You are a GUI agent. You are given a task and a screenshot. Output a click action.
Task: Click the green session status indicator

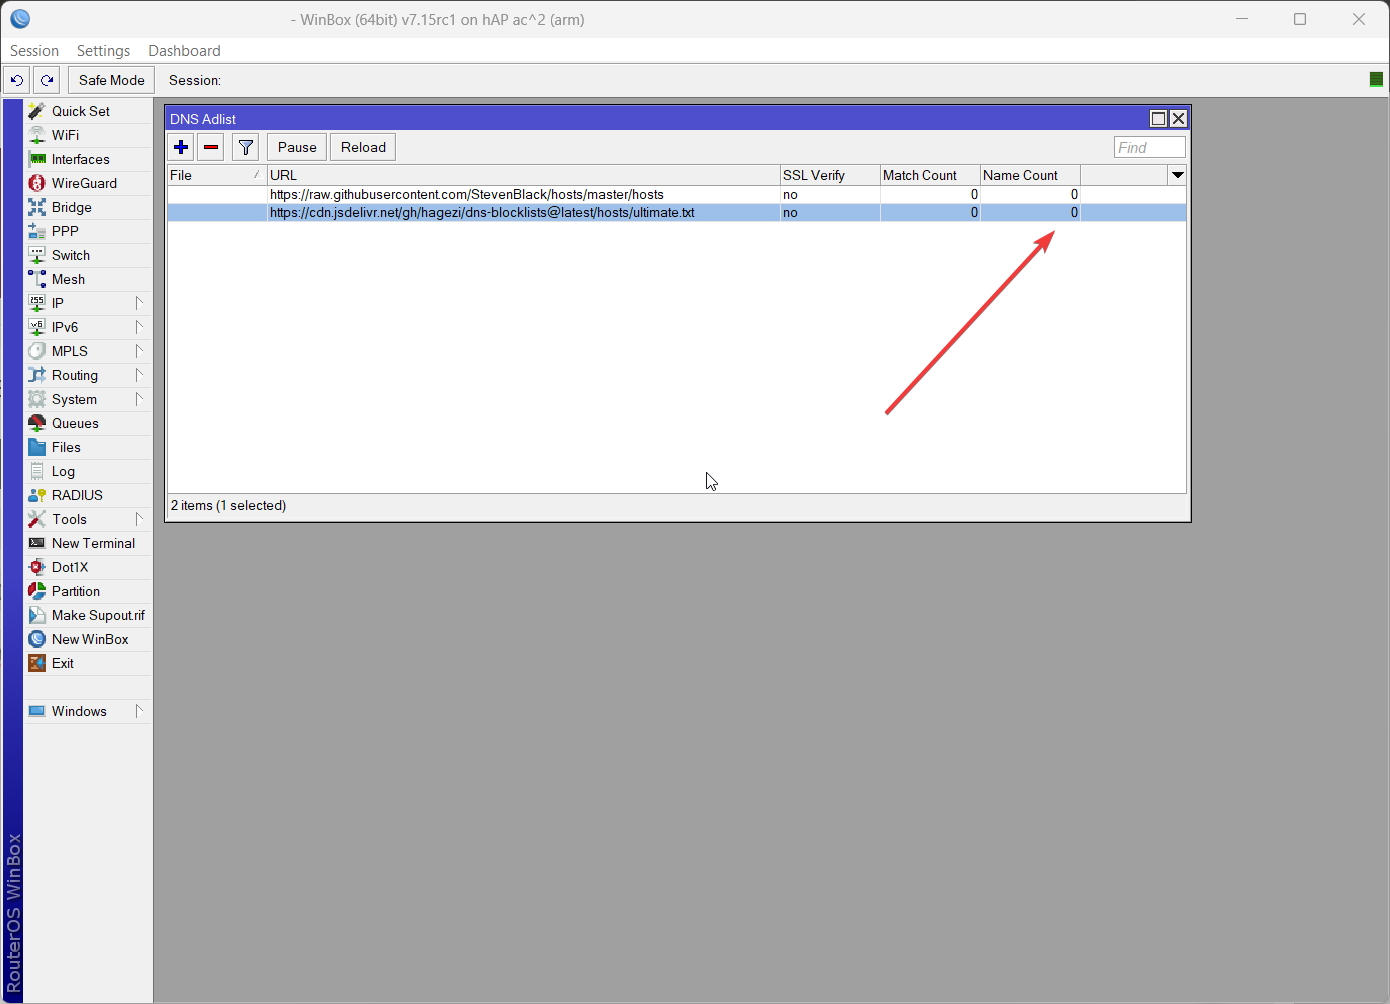(1377, 79)
